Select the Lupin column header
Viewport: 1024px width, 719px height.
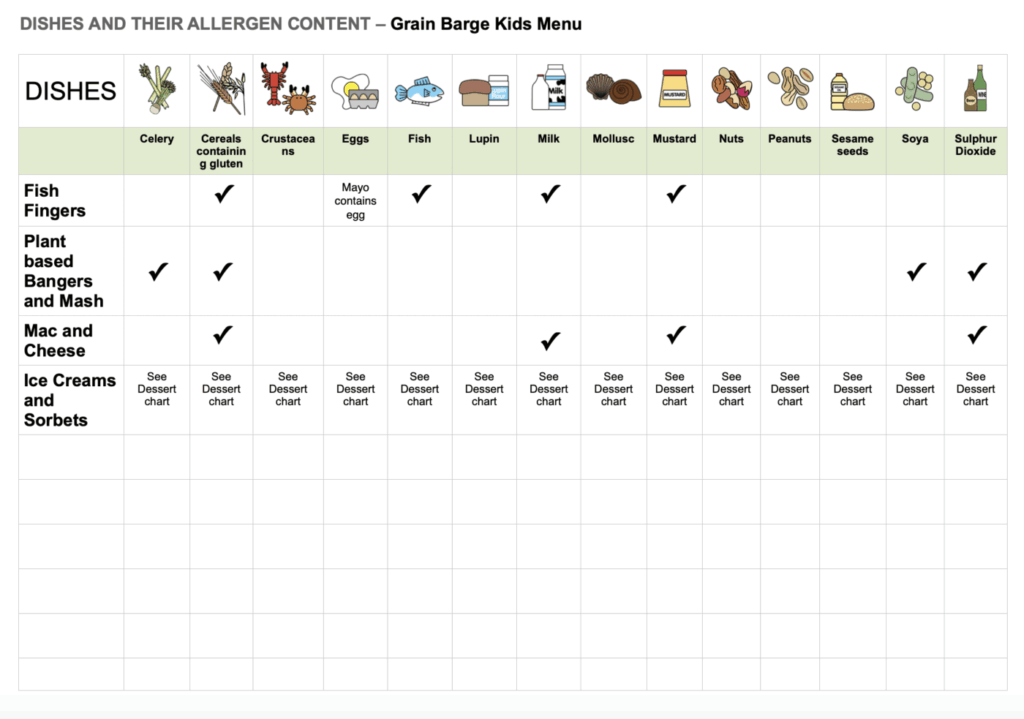click(484, 138)
